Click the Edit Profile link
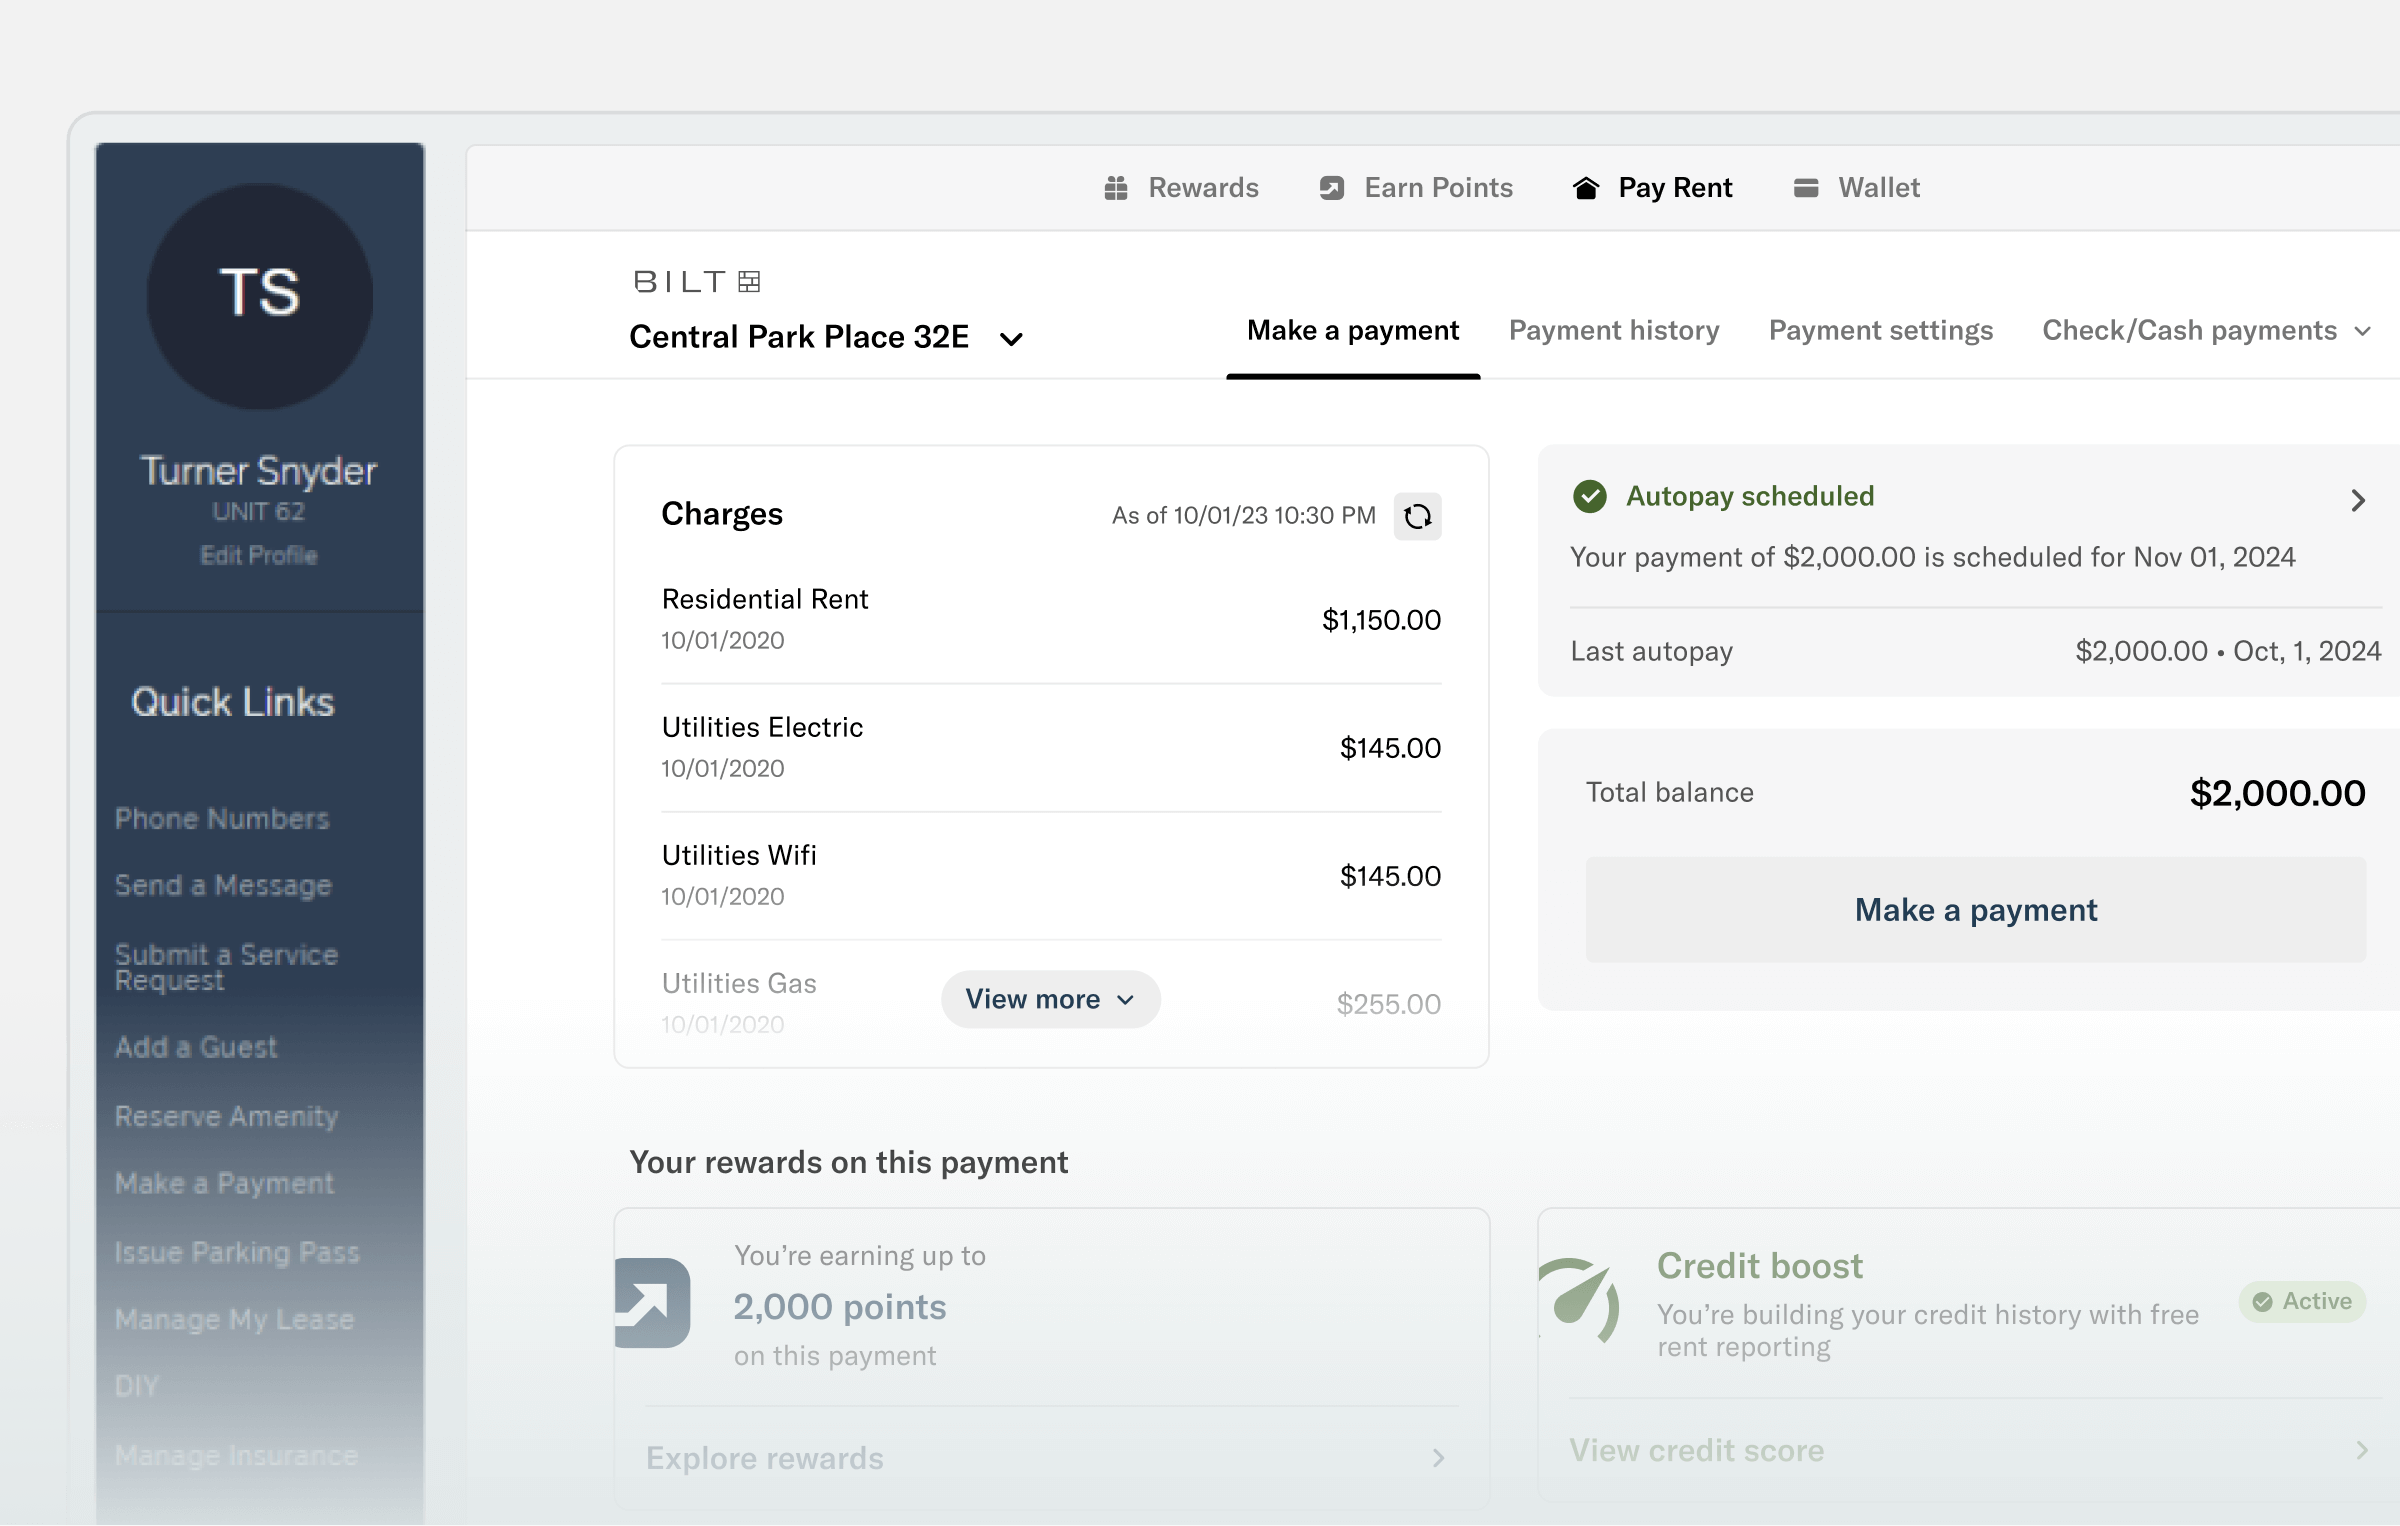 tap(259, 556)
